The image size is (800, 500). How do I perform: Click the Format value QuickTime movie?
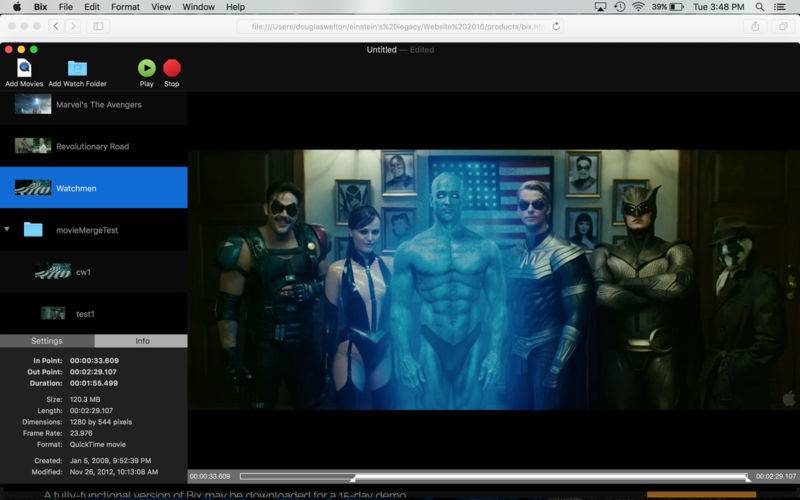(x=98, y=444)
